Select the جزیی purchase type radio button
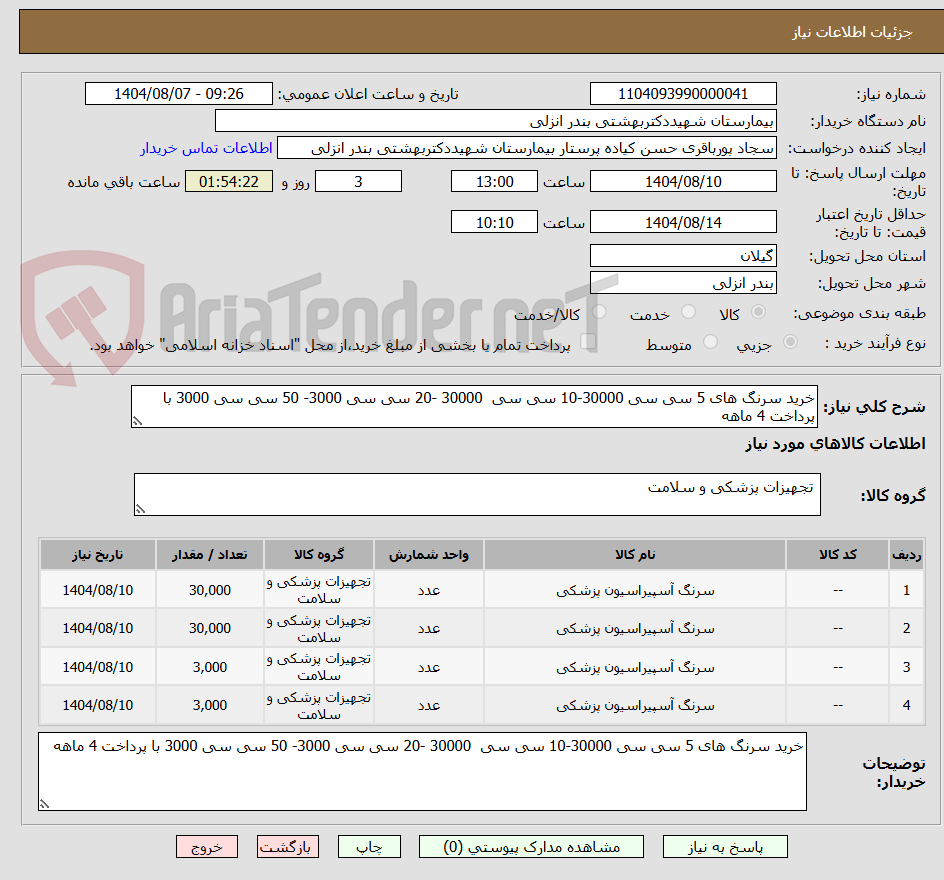Image resolution: width=944 pixels, height=880 pixels. (x=791, y=341)
